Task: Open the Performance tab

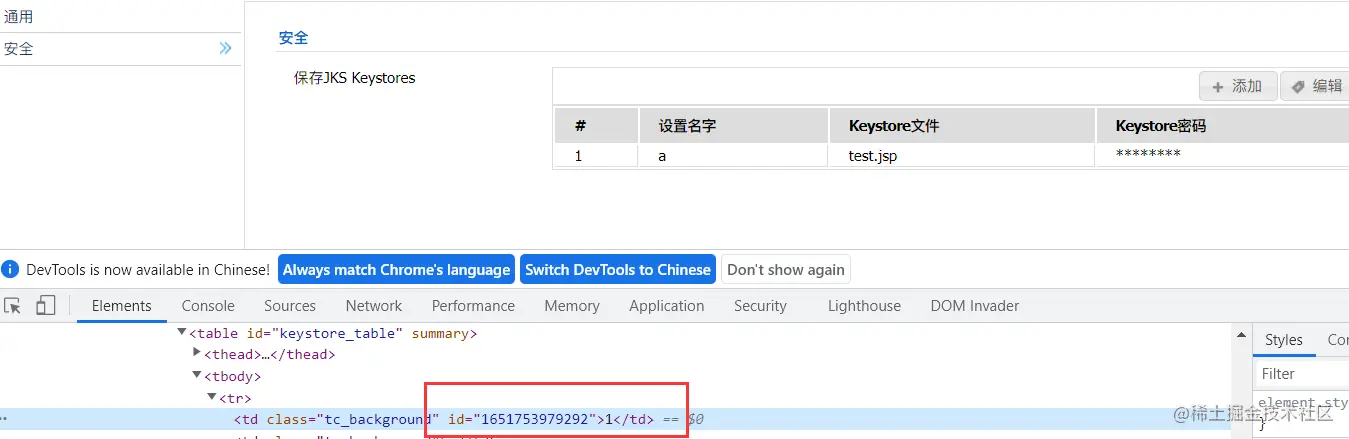Action: [x=473, y=306]
